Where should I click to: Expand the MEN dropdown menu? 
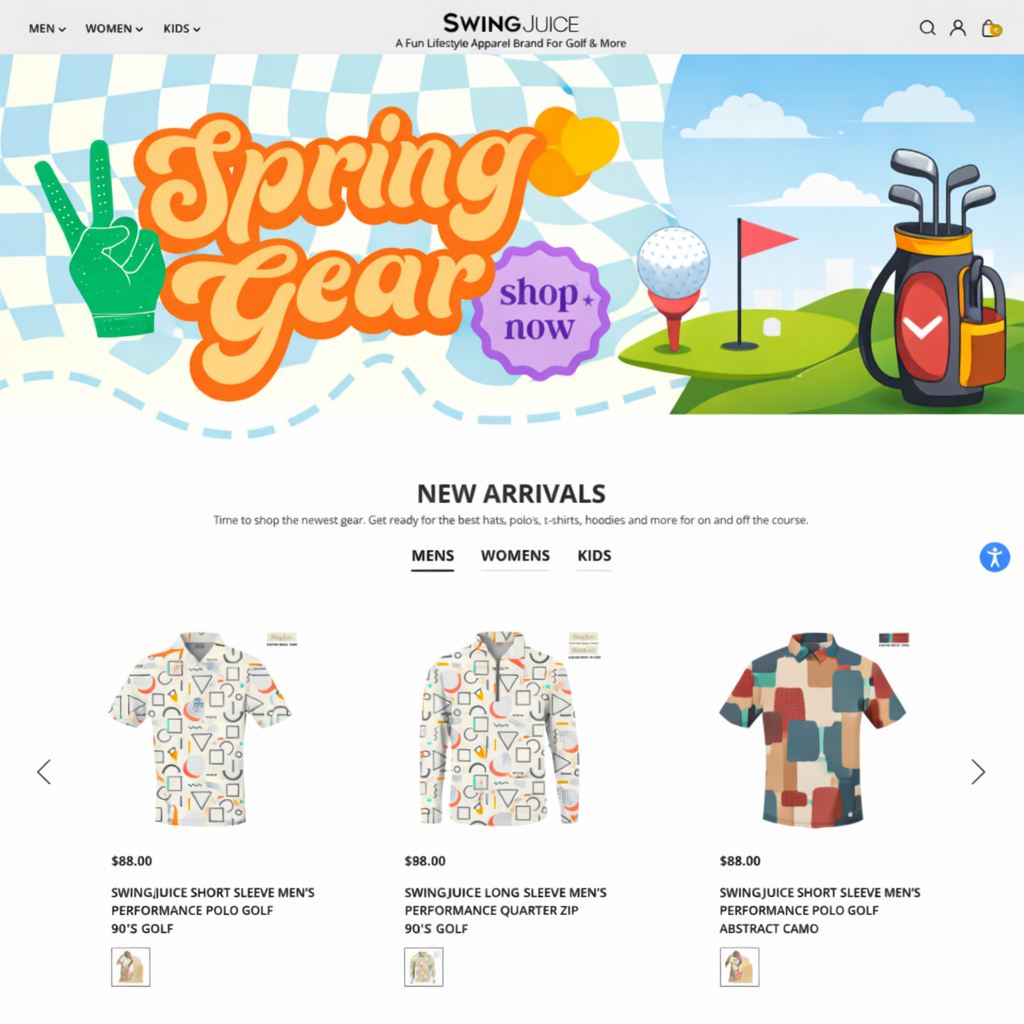click(x=47, y=29)
